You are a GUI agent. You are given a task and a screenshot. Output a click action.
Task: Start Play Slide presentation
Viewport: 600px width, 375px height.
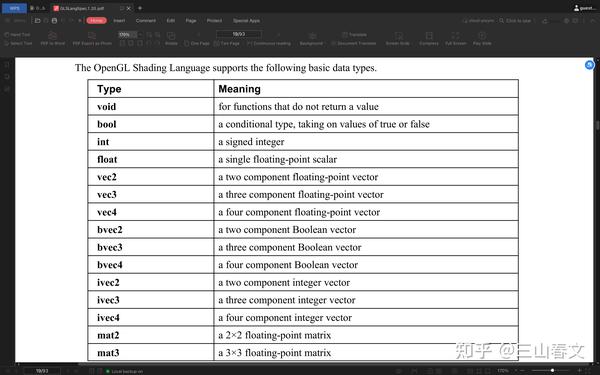pyautogui.click(x=482, y=38)
